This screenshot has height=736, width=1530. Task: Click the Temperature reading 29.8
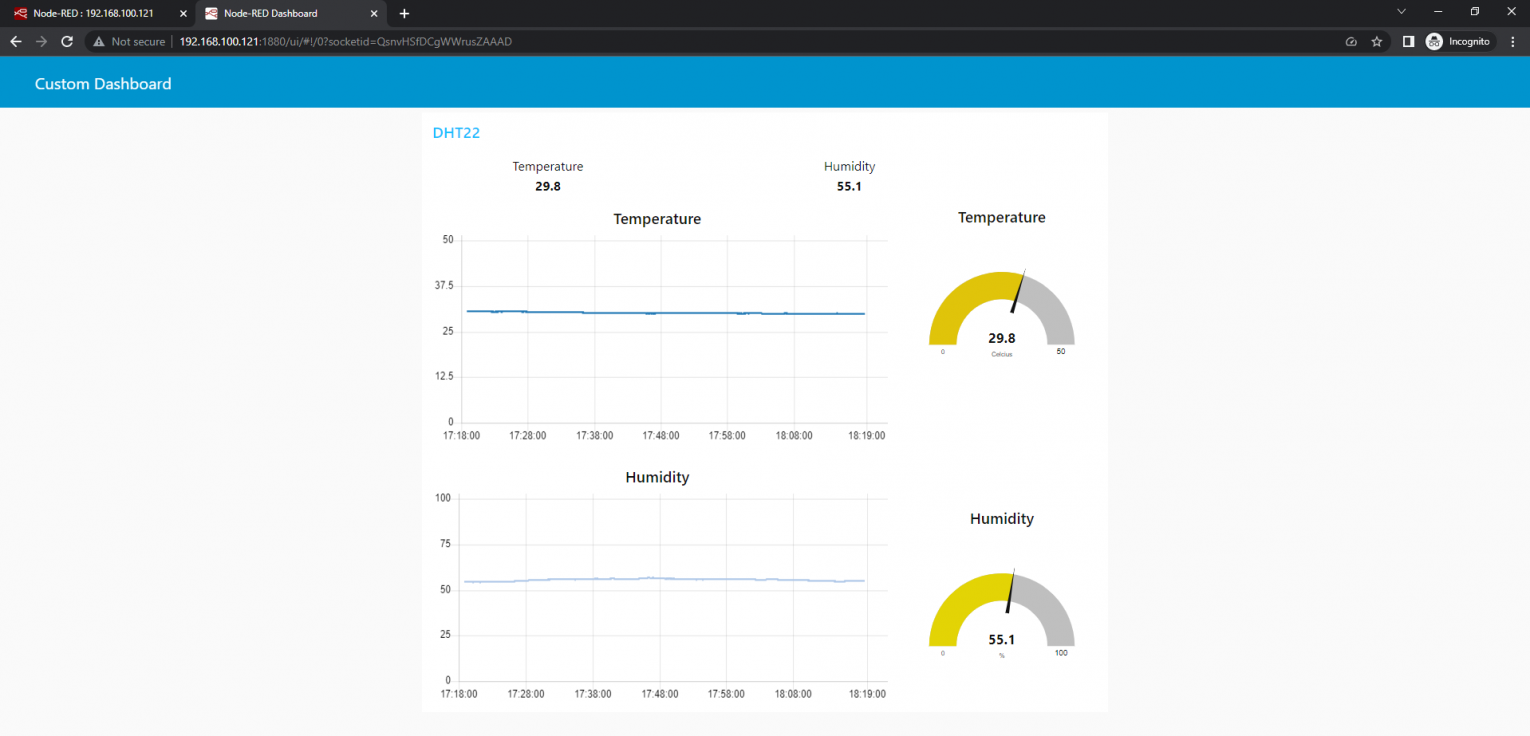point(548,186)
